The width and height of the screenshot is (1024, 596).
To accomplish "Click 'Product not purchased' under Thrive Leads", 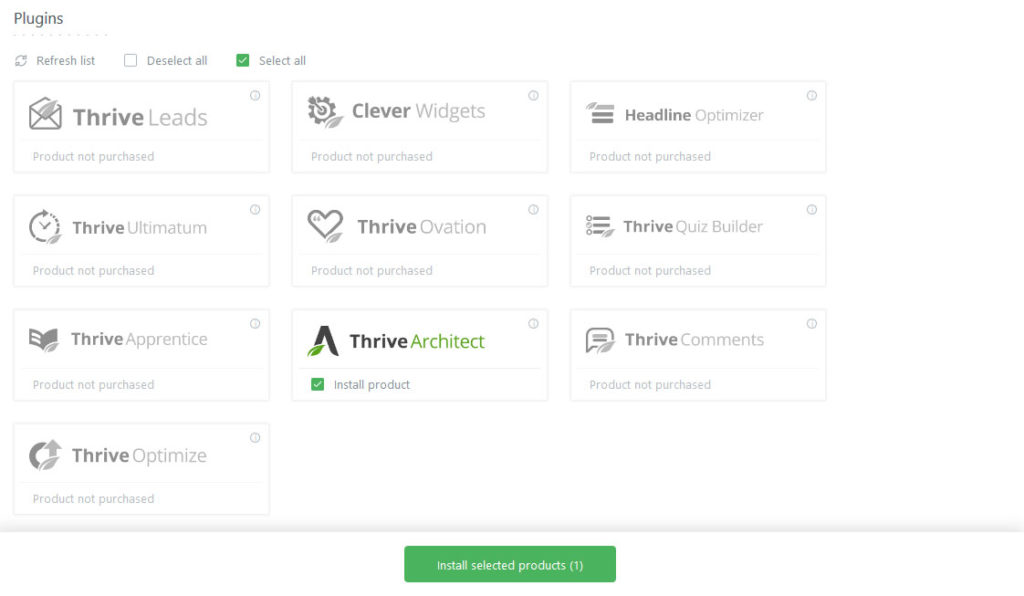I will click(93, 157).
